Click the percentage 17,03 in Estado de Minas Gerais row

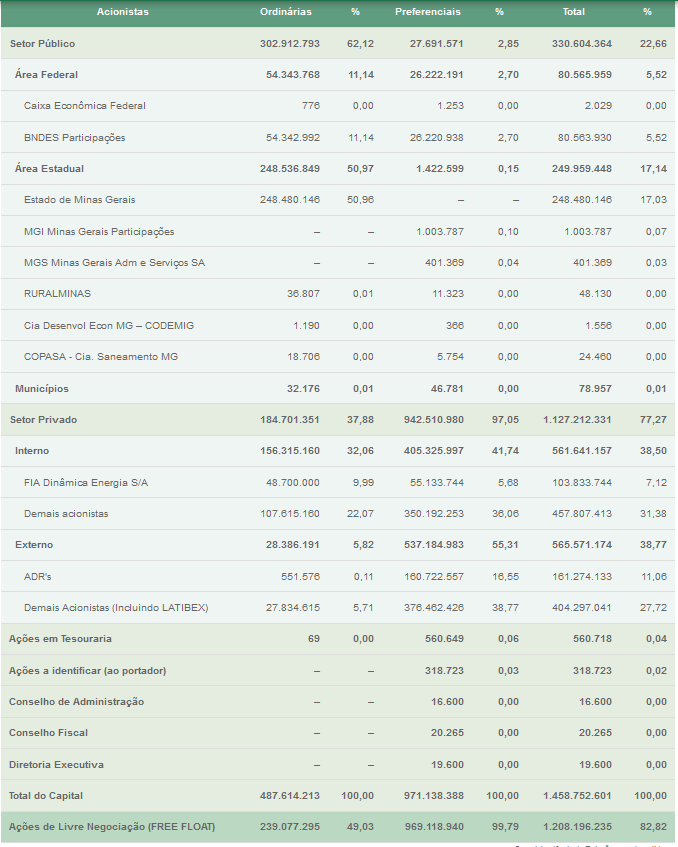click(654, 200)
